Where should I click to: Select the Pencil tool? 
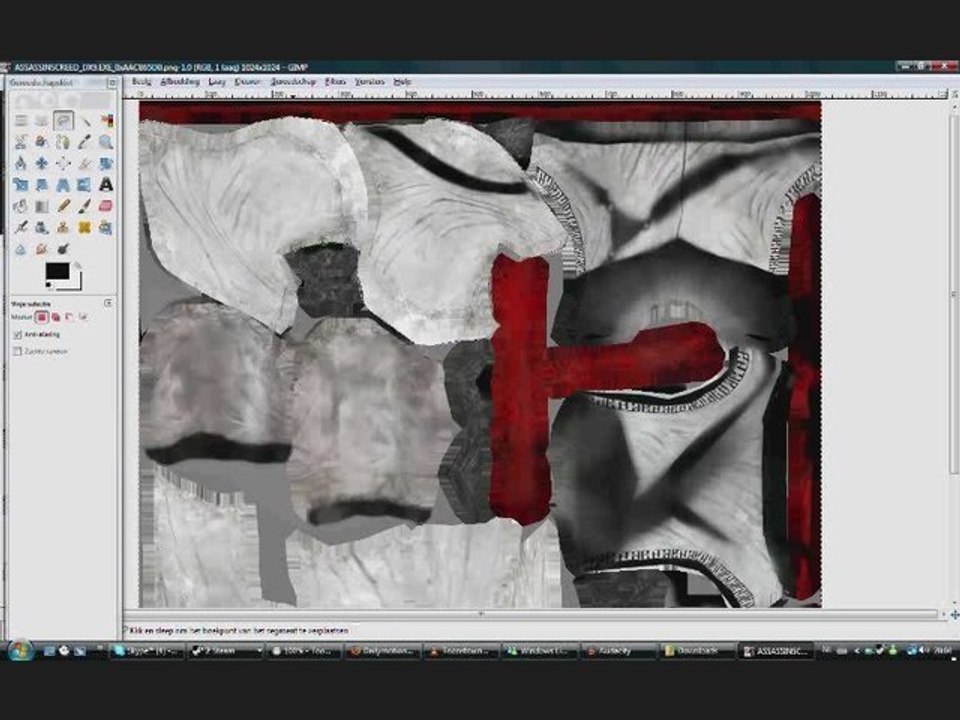click(x=63, y=206)
